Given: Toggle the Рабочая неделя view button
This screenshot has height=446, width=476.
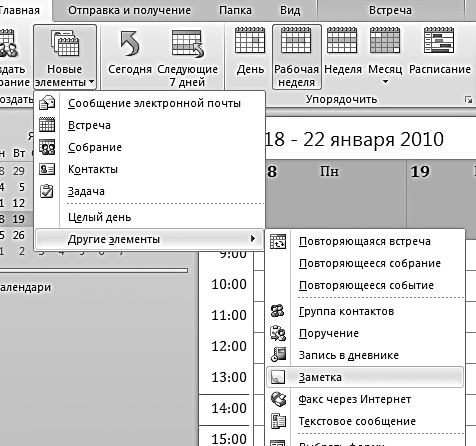Looking at the screenshot, I should click(x=297, y=57).
